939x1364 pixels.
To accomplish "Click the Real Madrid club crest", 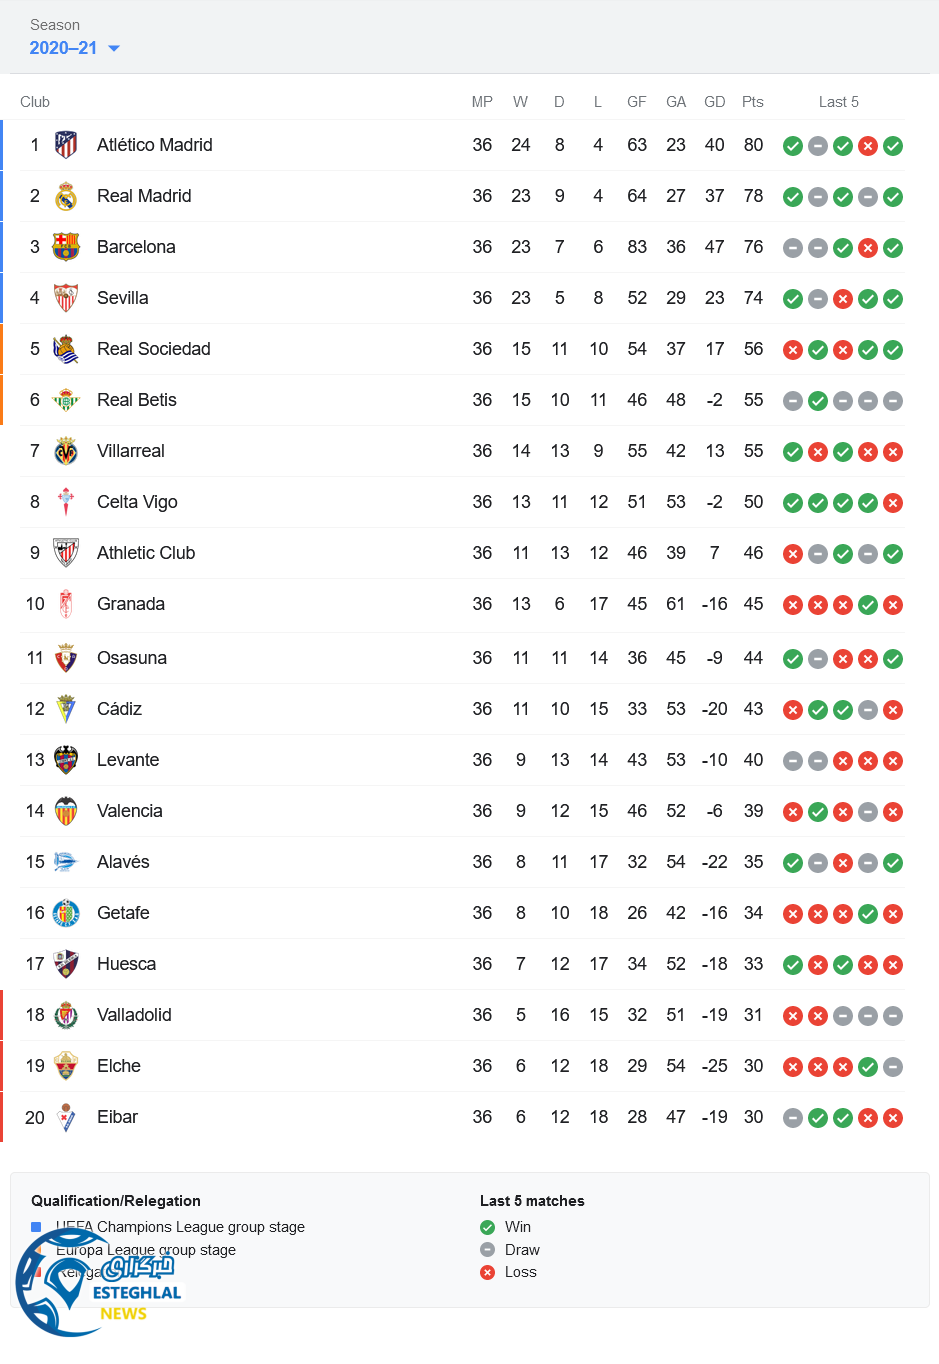I will (66, 196).
